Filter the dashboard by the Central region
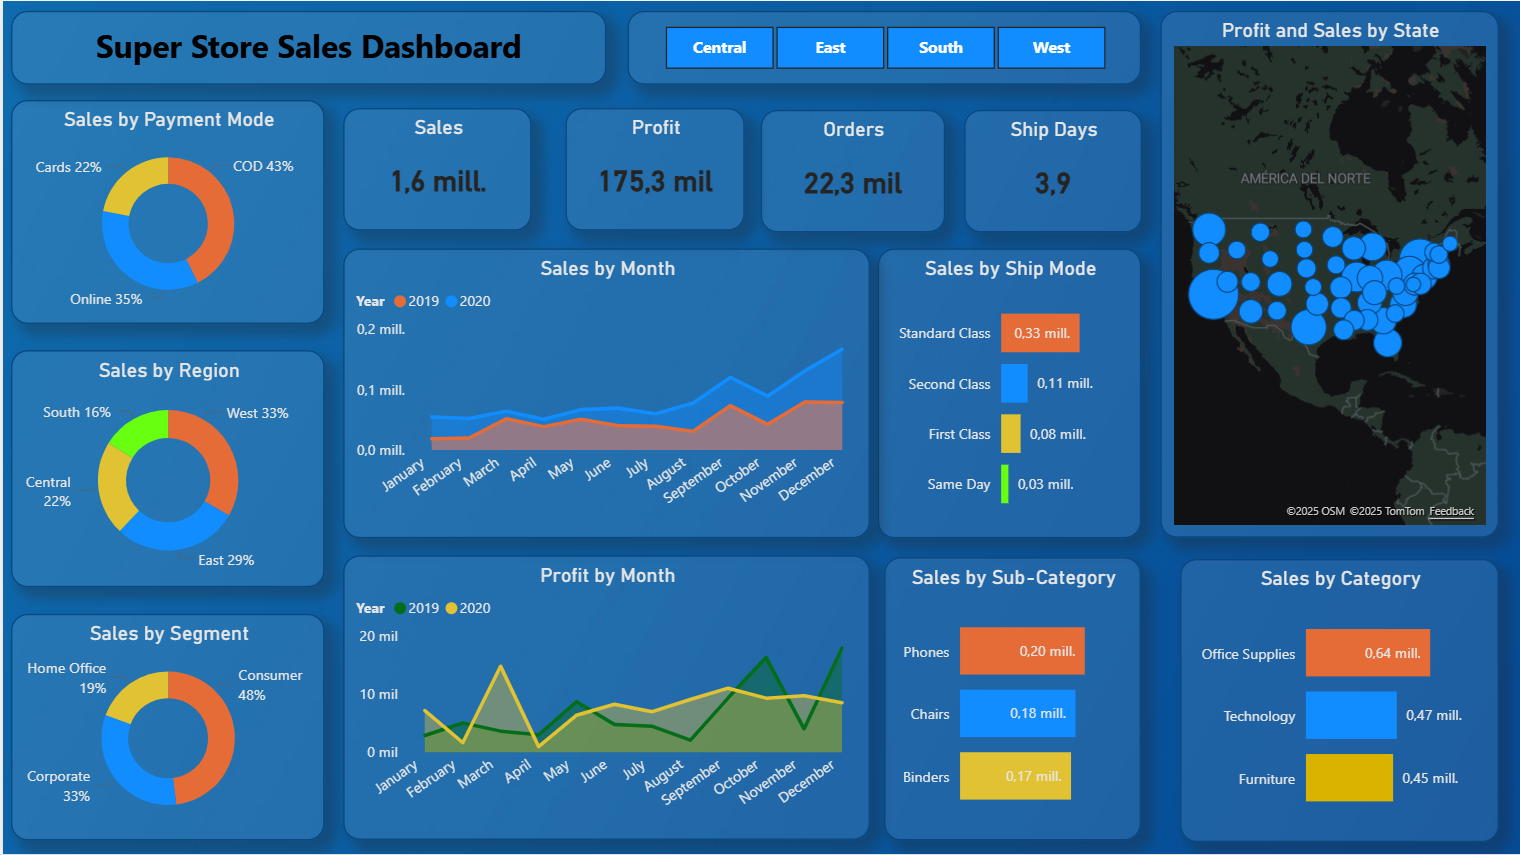The width and height of the screenshot is (1520, 855). tap(719, 47)
